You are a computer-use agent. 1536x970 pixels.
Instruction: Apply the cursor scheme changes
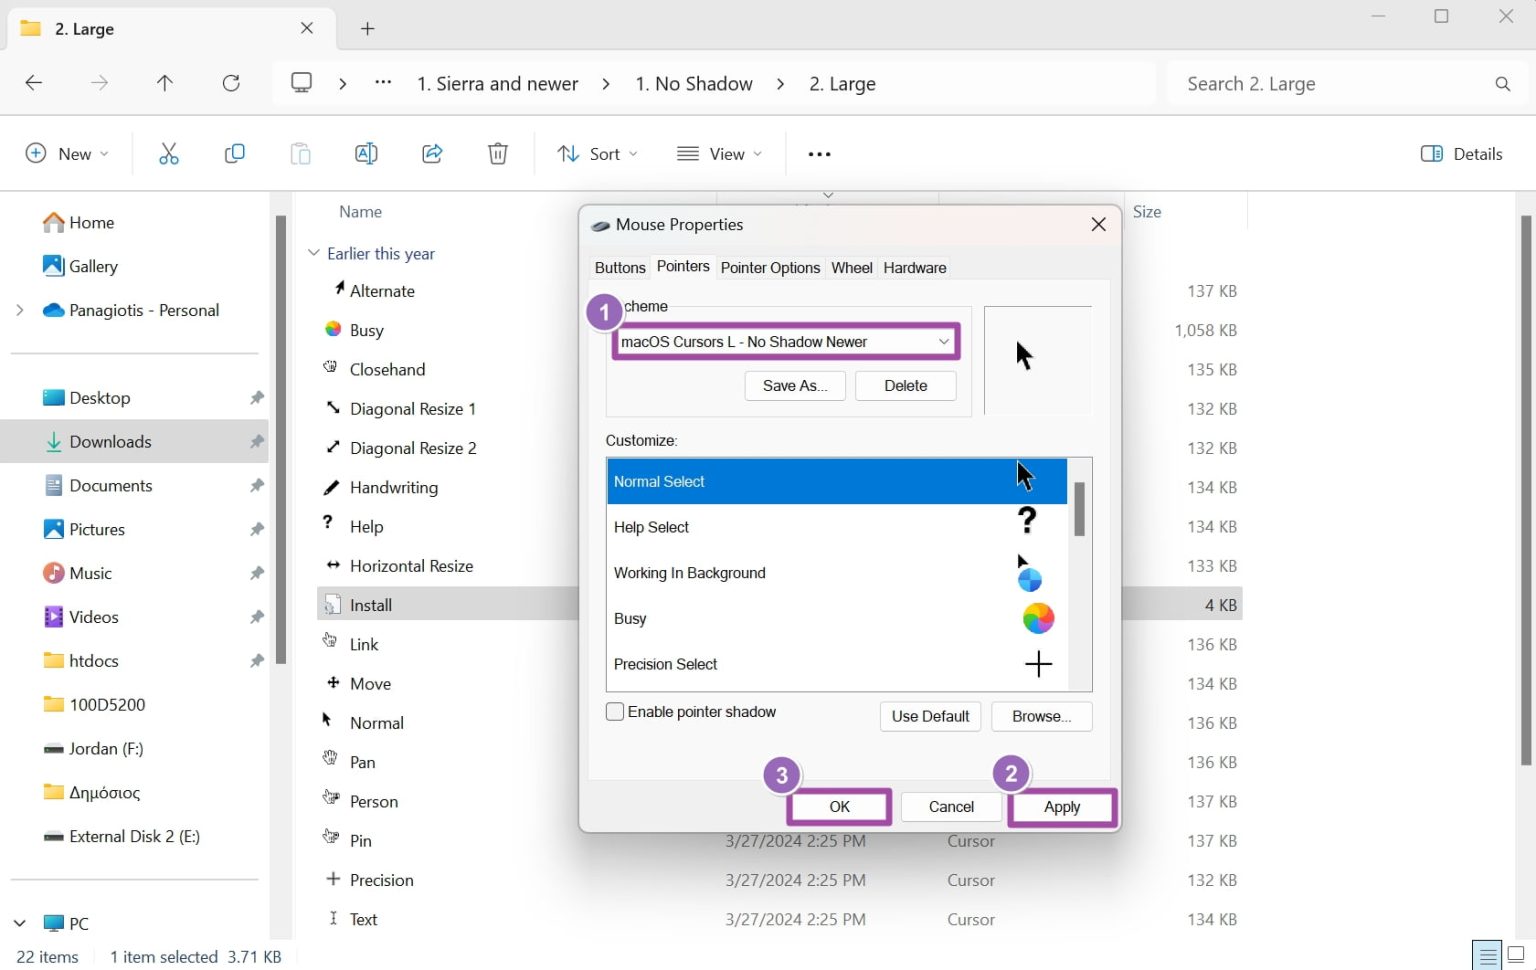1062,806
